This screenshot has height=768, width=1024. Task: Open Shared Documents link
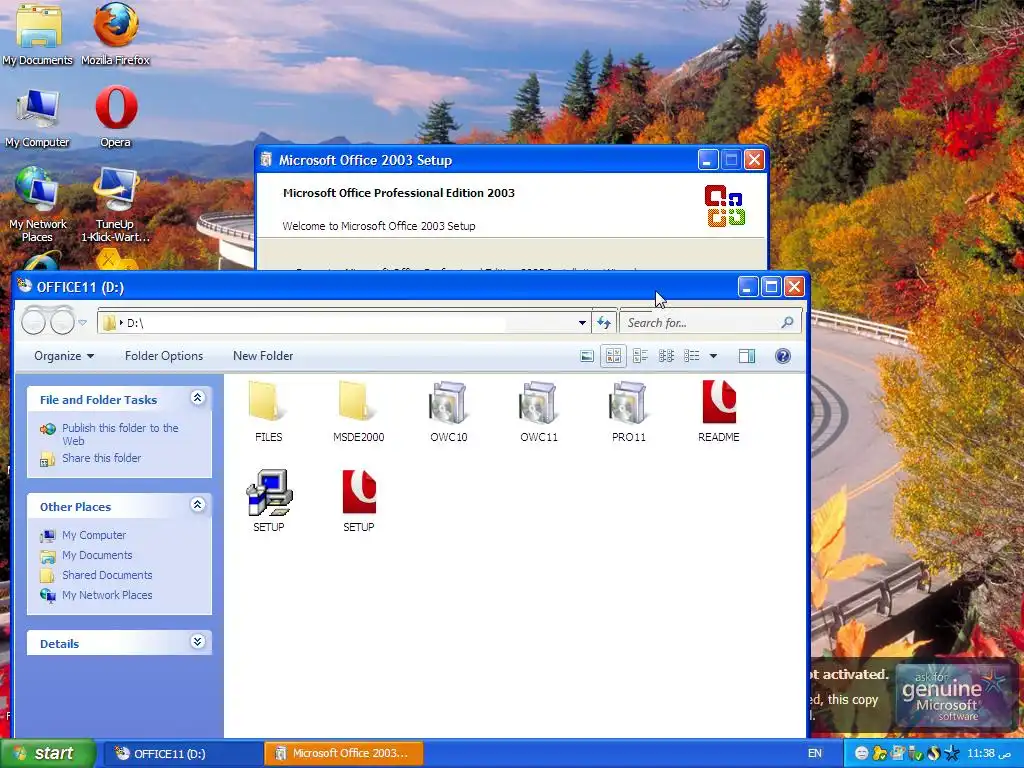107,575
